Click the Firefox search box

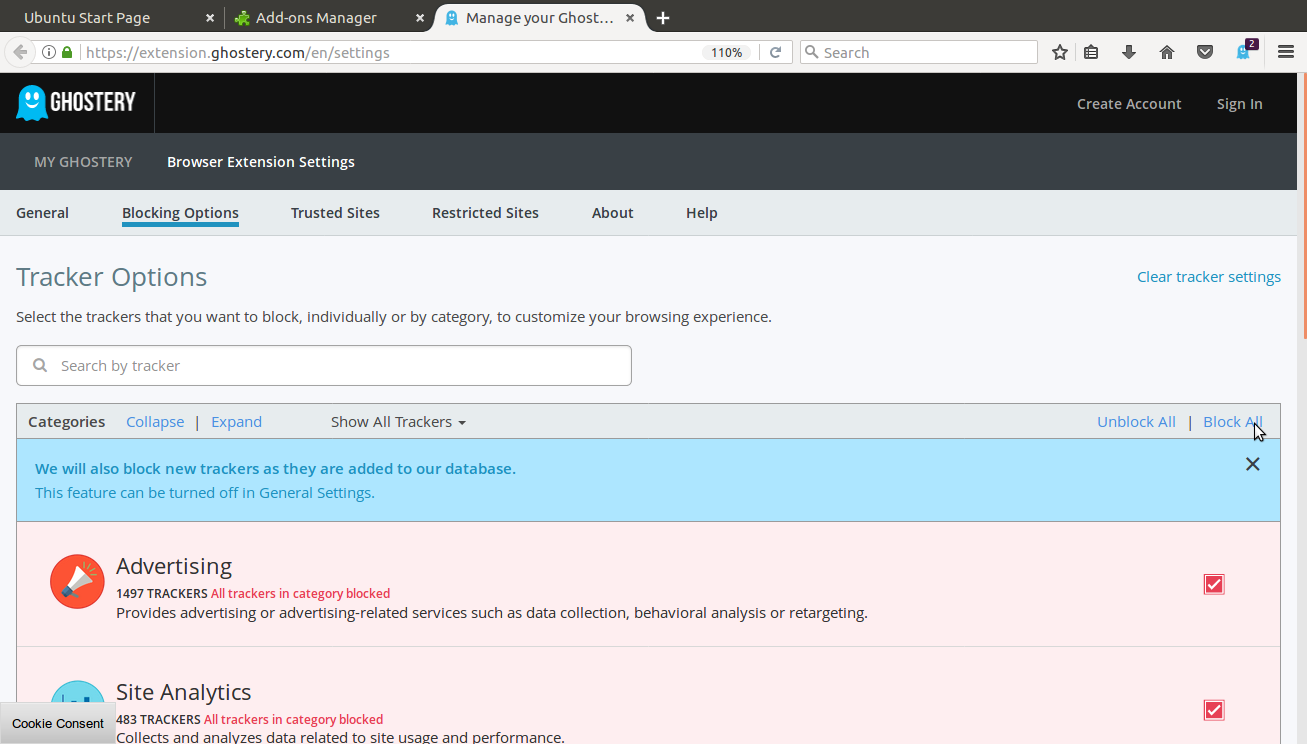point(919,52)
